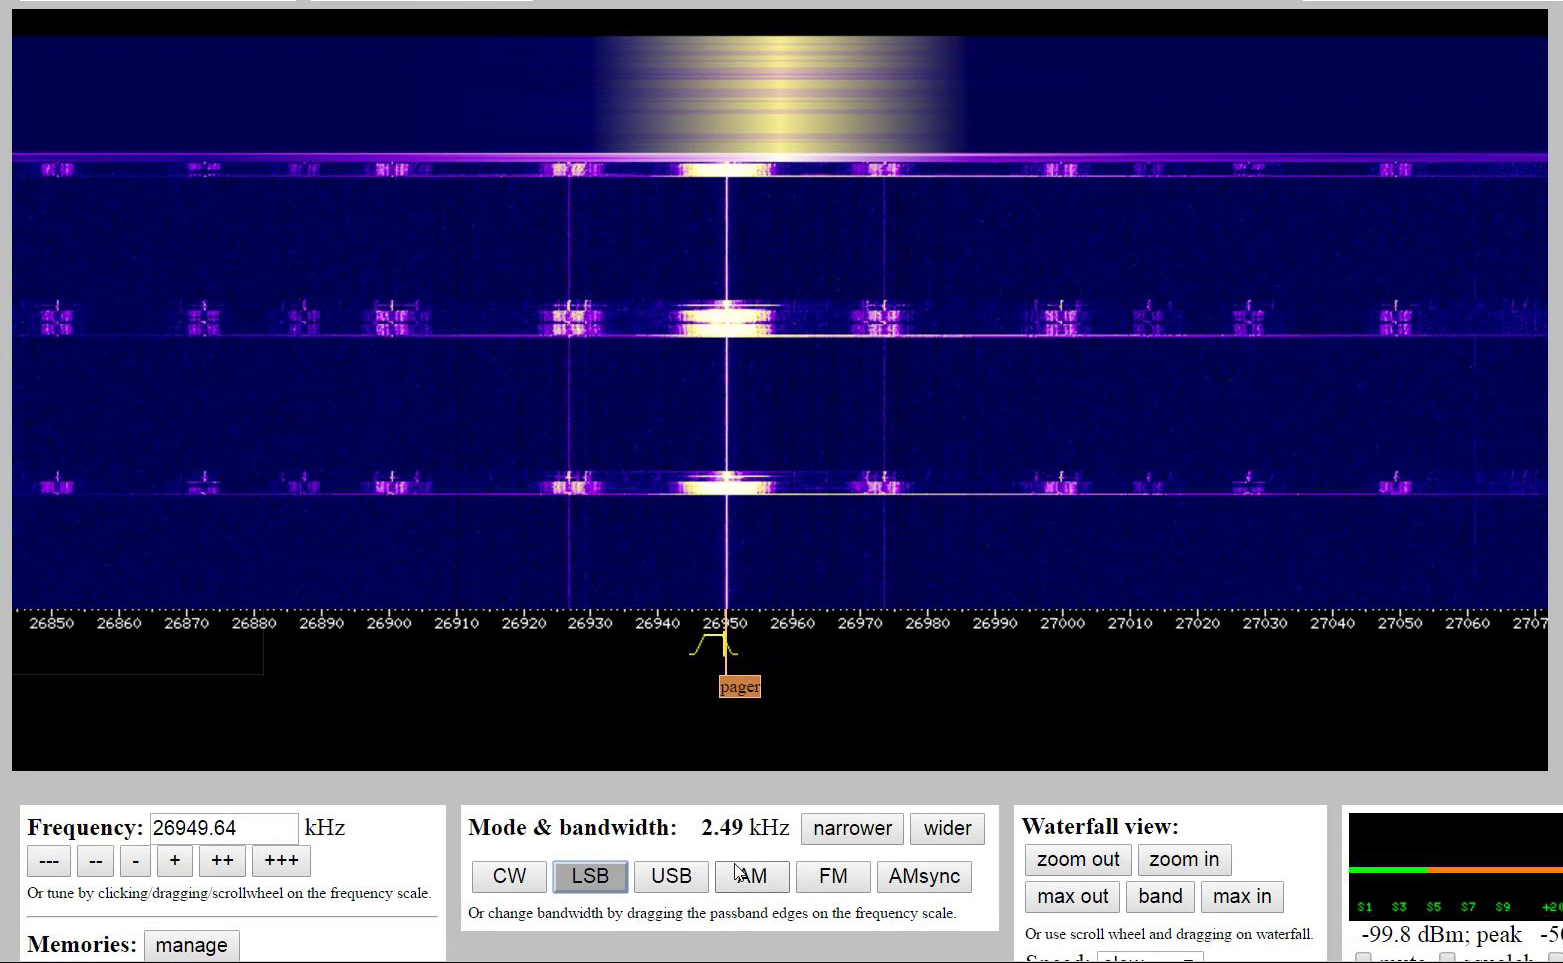Click 27000 on the frequency scale

point(1063,623)
